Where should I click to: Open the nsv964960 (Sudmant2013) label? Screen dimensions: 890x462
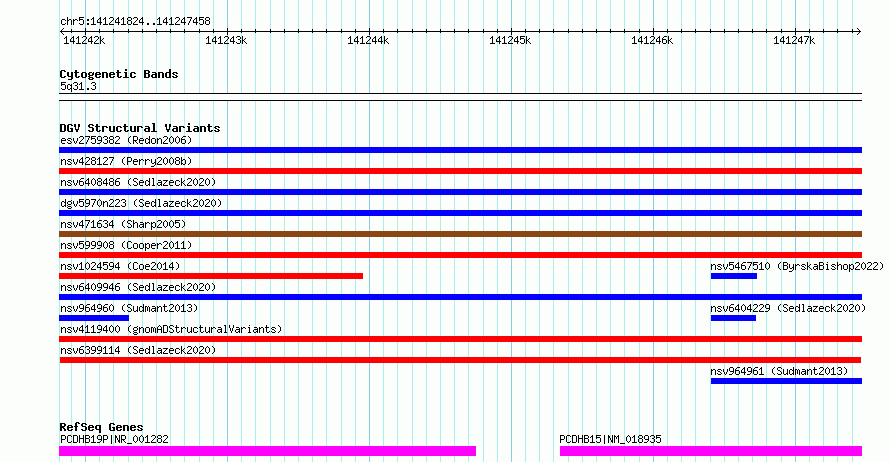click(x=129, y=308)
